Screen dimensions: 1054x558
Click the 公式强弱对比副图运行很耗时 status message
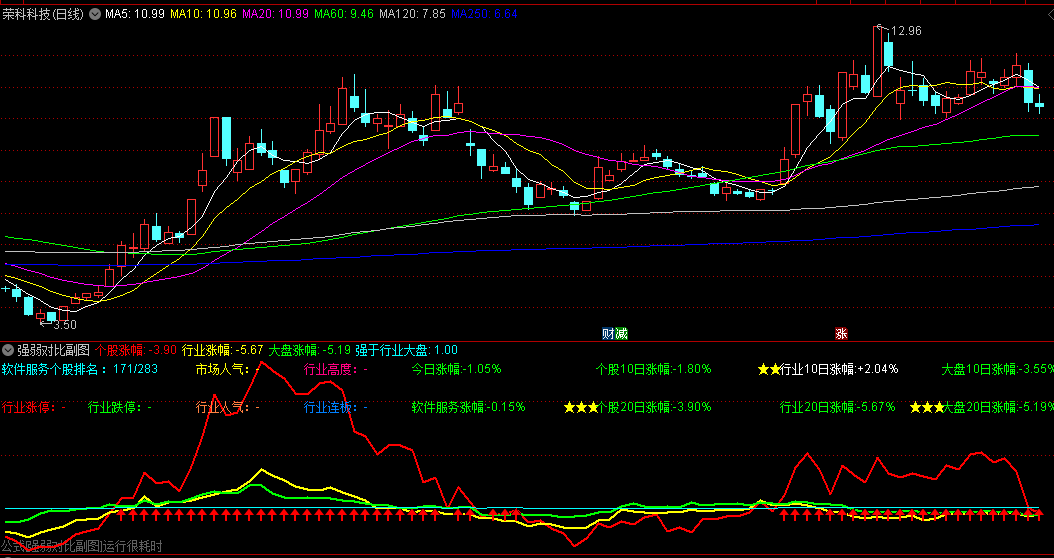[81, 546]
